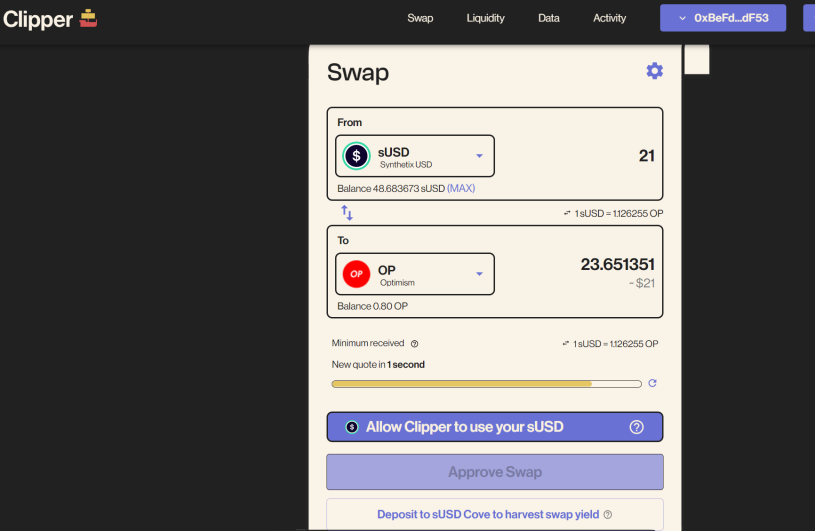815x531 pixels.
Task: Flip the exchange rate direction under From box
Action: pyautogui.click(x=567, y=214)
